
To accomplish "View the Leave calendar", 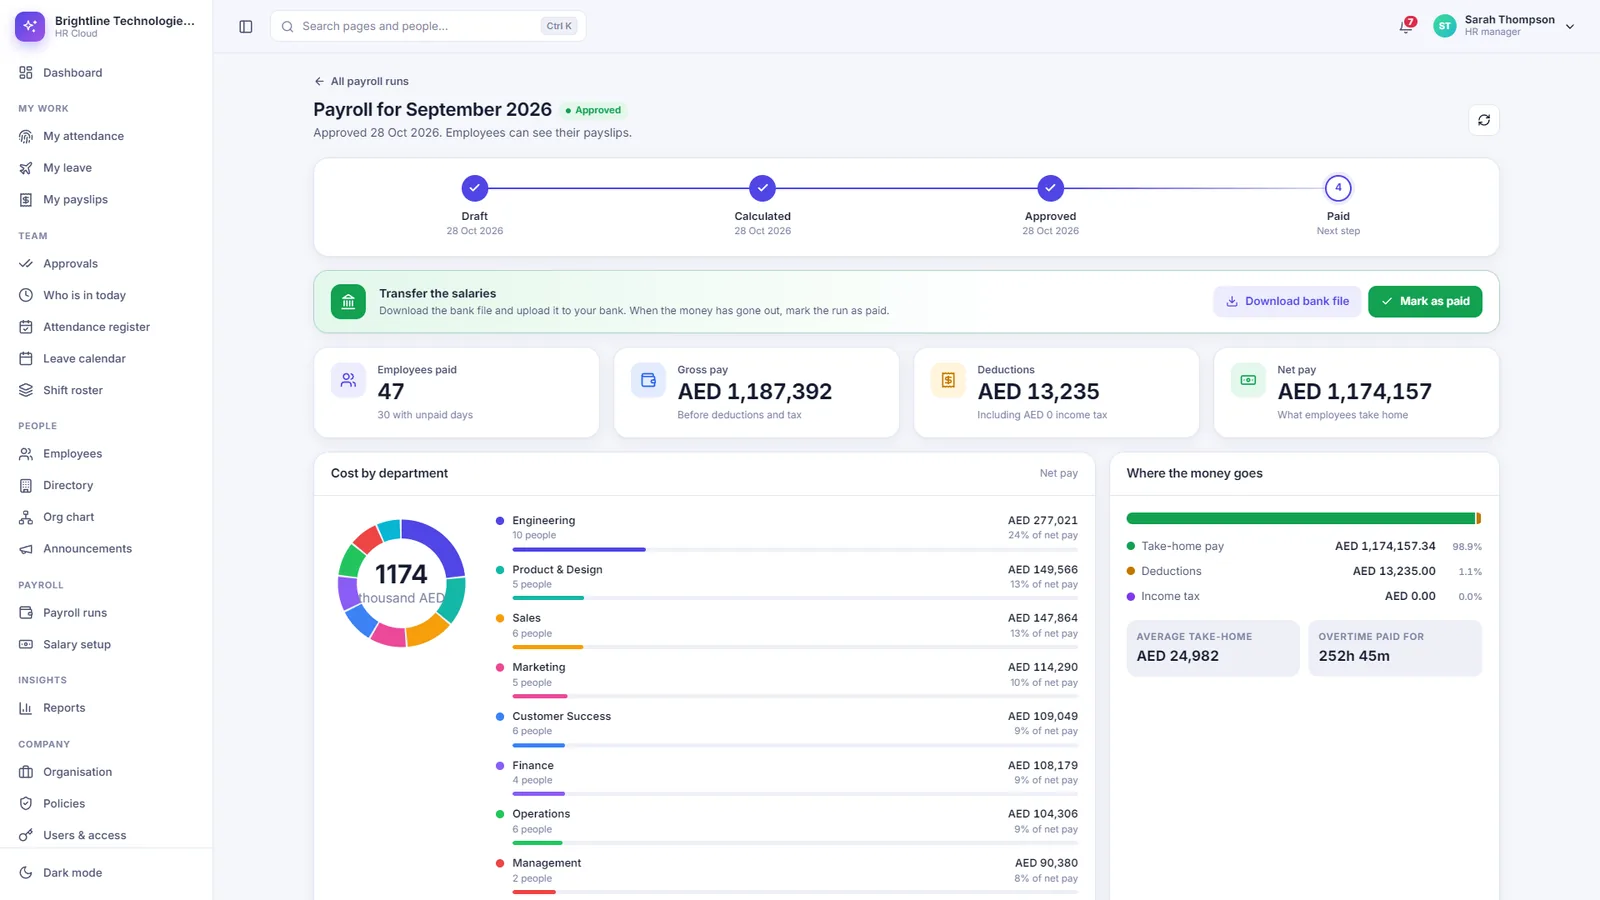I will tap(106, 359).
